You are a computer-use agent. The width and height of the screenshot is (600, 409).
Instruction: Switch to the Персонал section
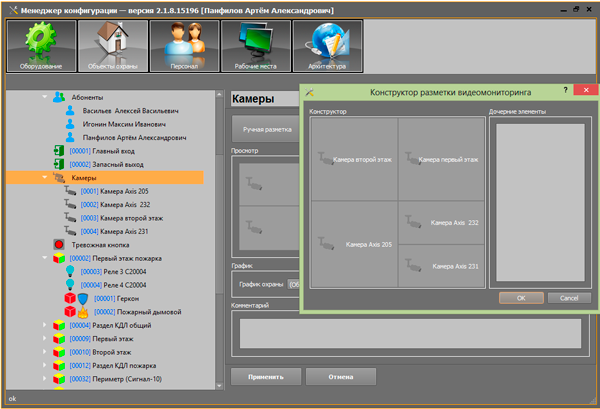(184, 45)
